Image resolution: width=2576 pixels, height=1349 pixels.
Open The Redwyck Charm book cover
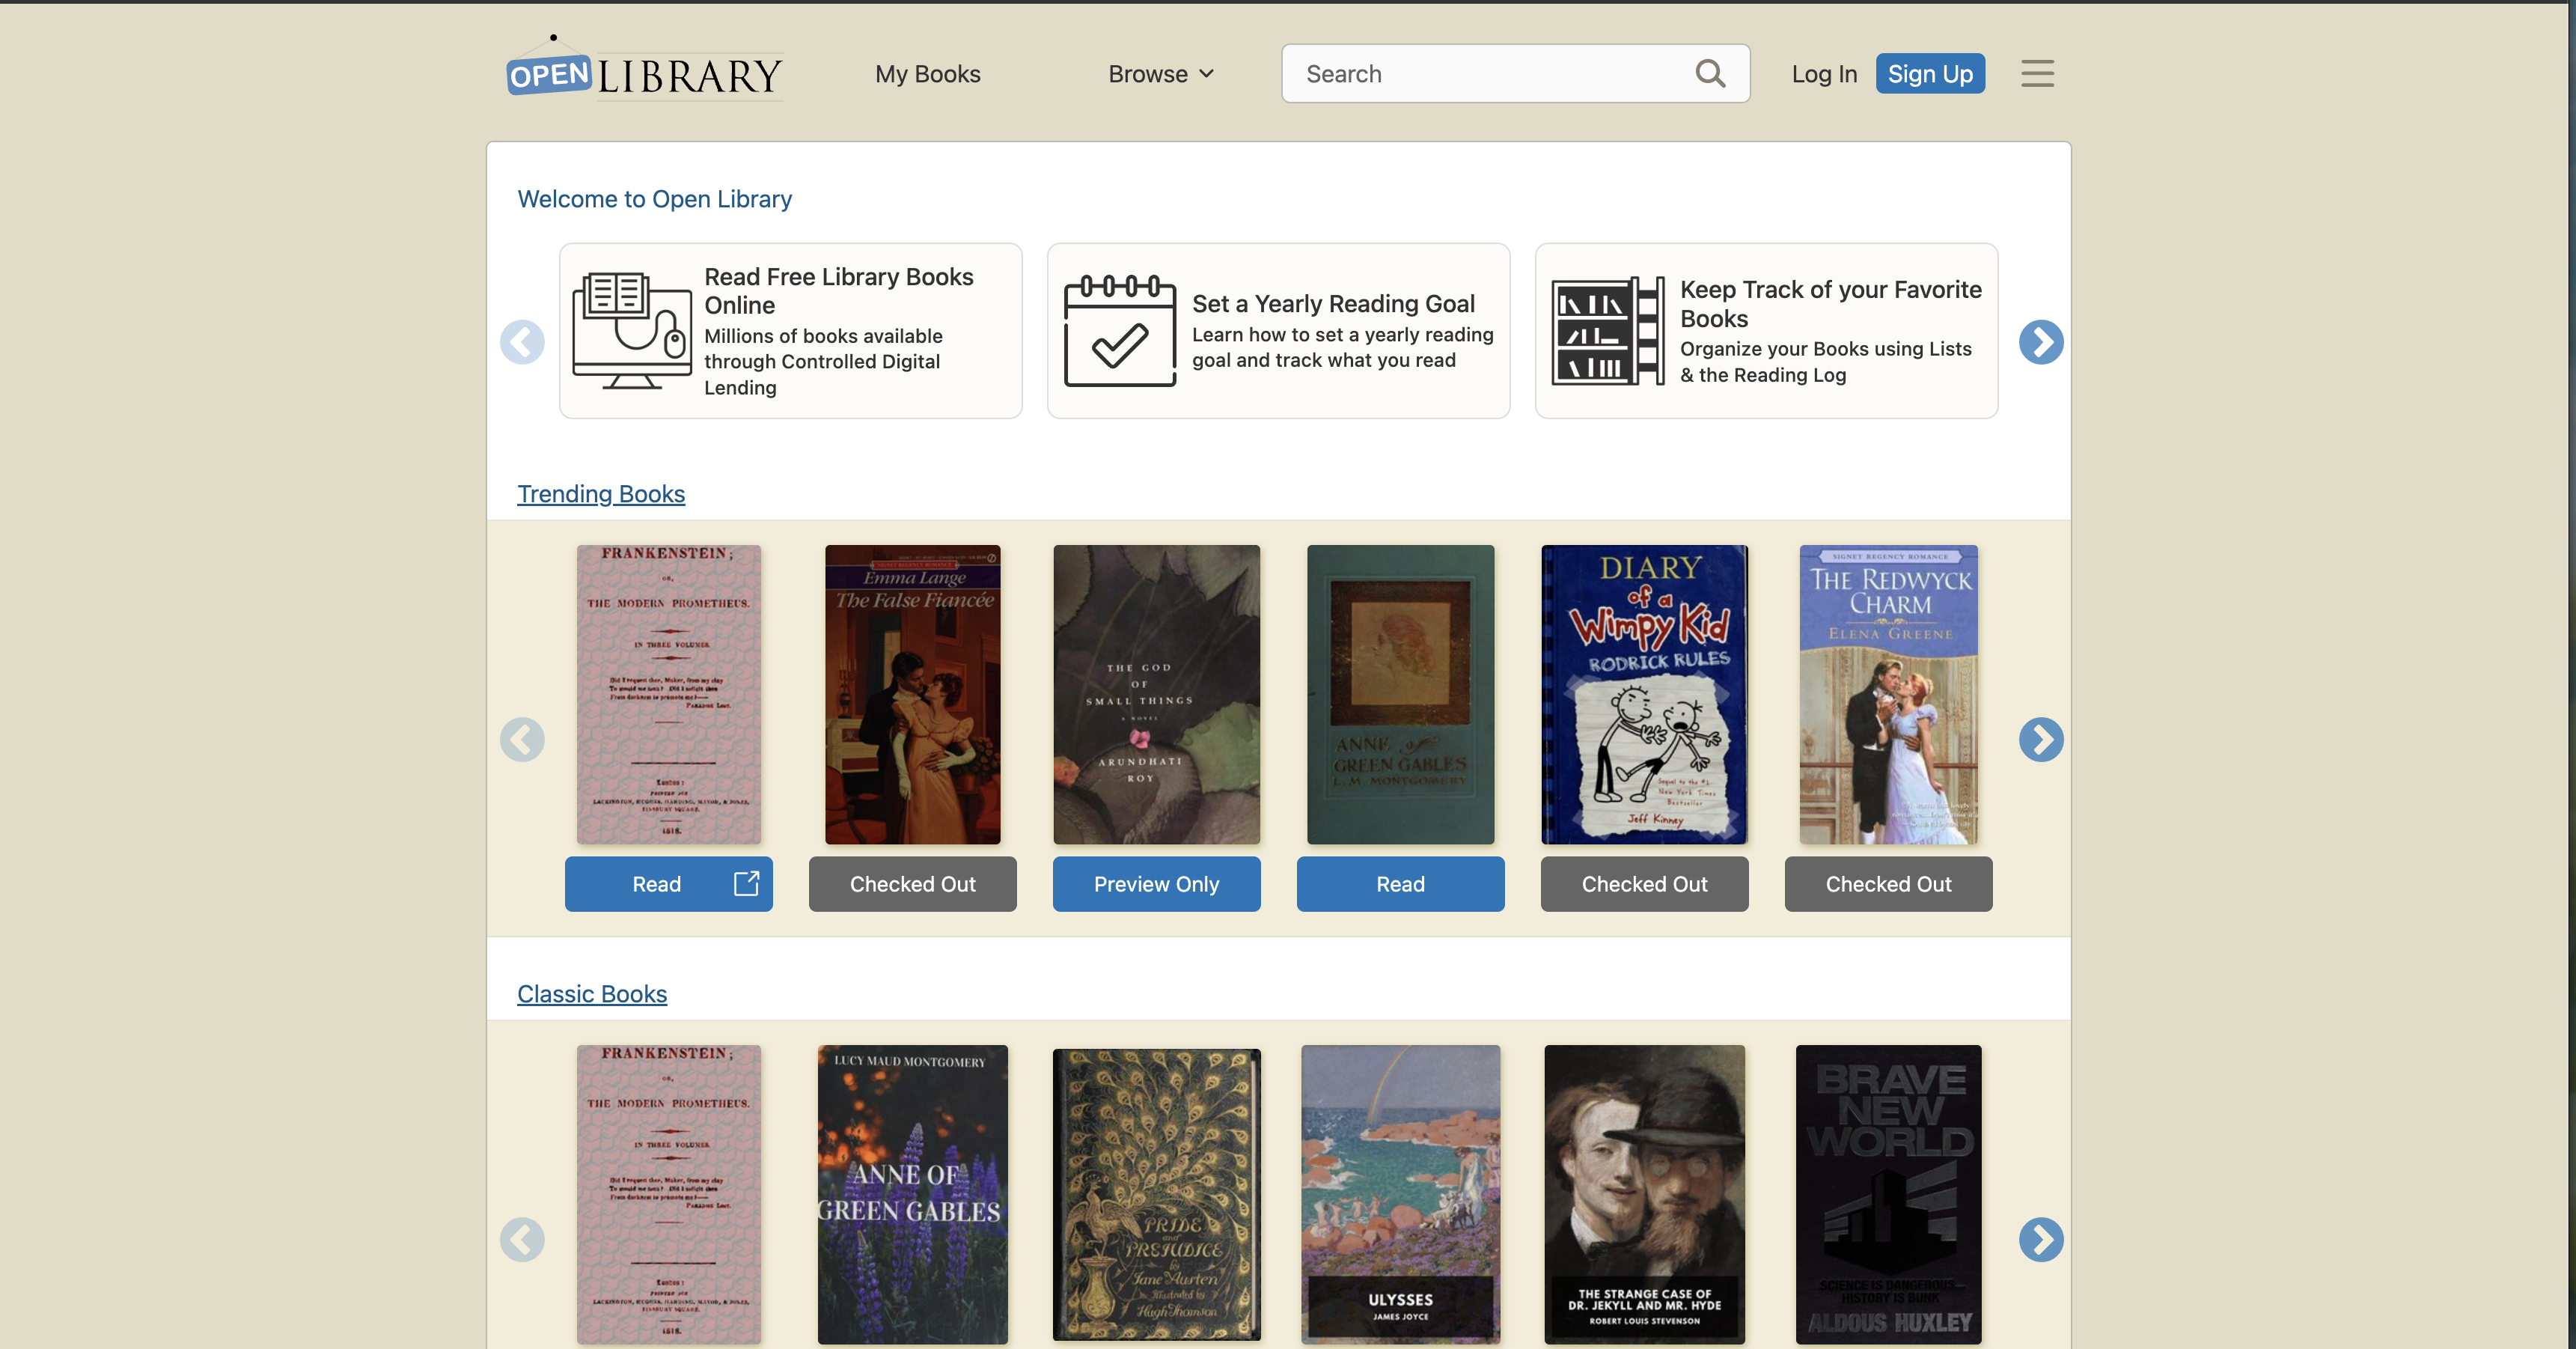click(x=1888, y=694)
